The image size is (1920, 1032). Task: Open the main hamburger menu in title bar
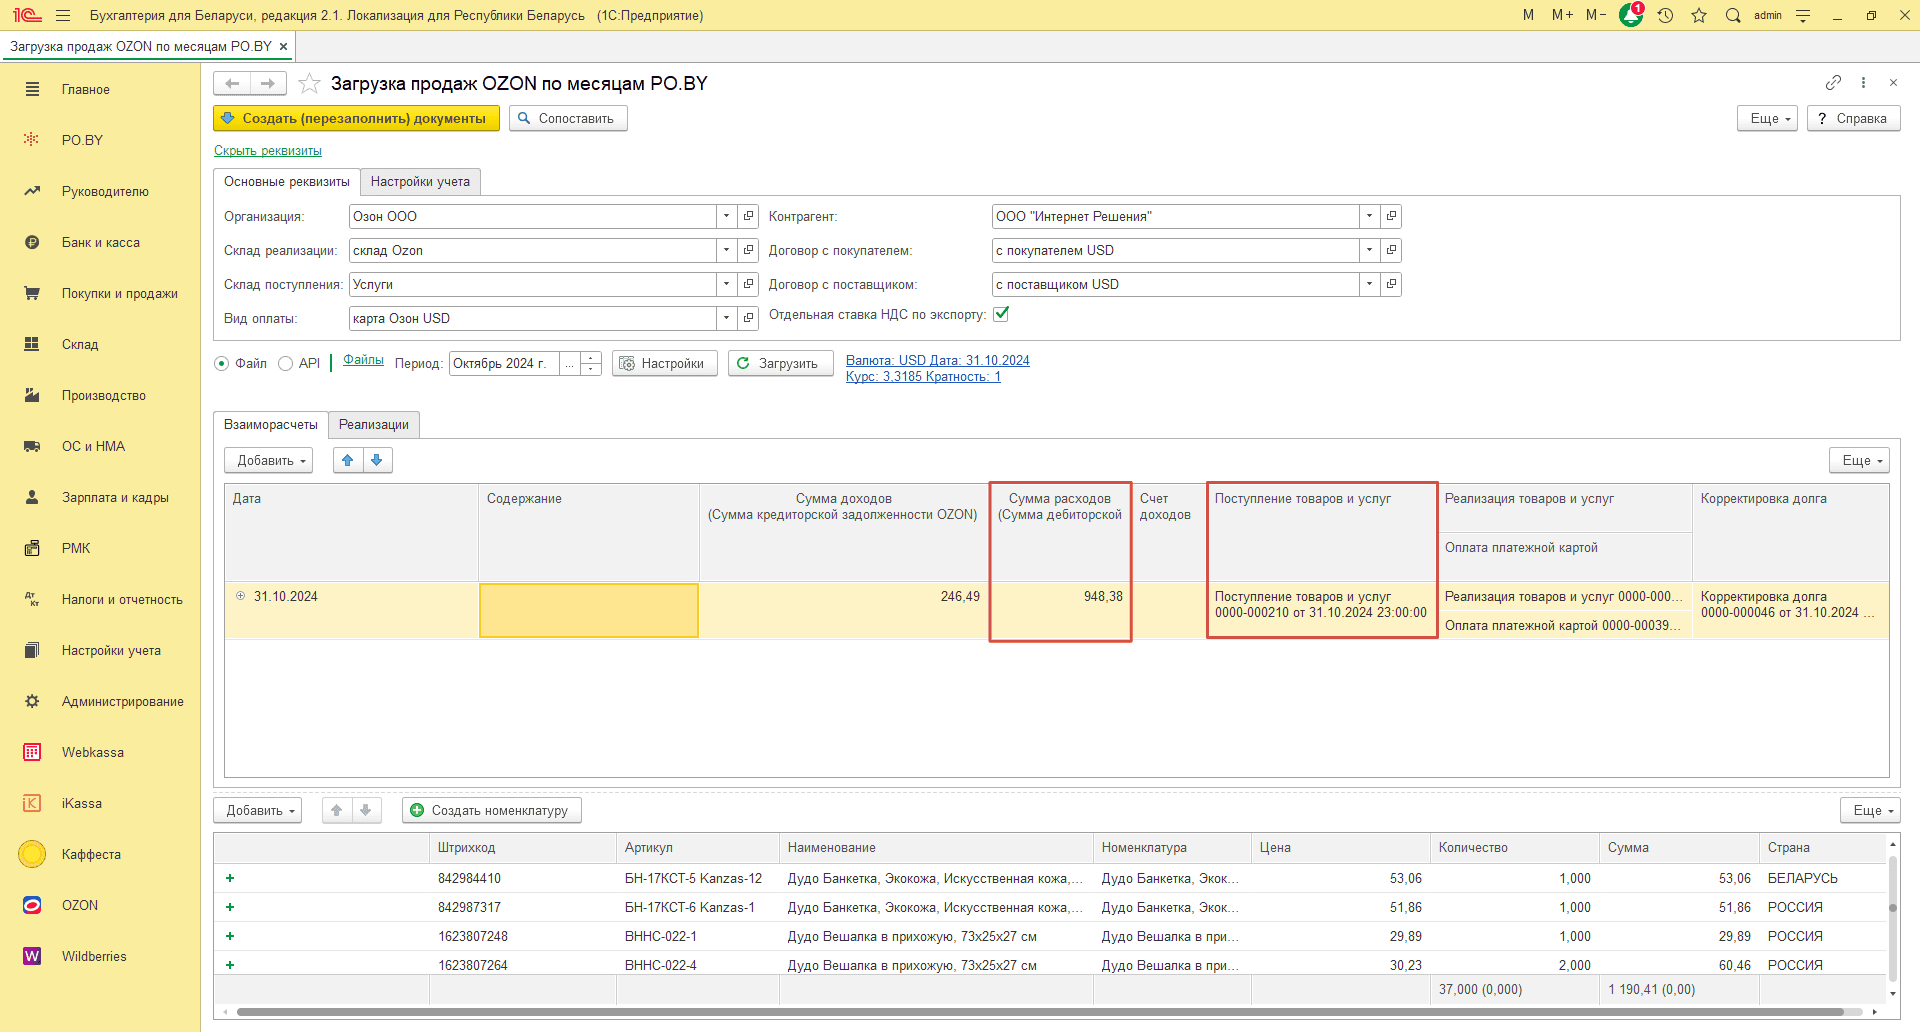pos(63,15)
